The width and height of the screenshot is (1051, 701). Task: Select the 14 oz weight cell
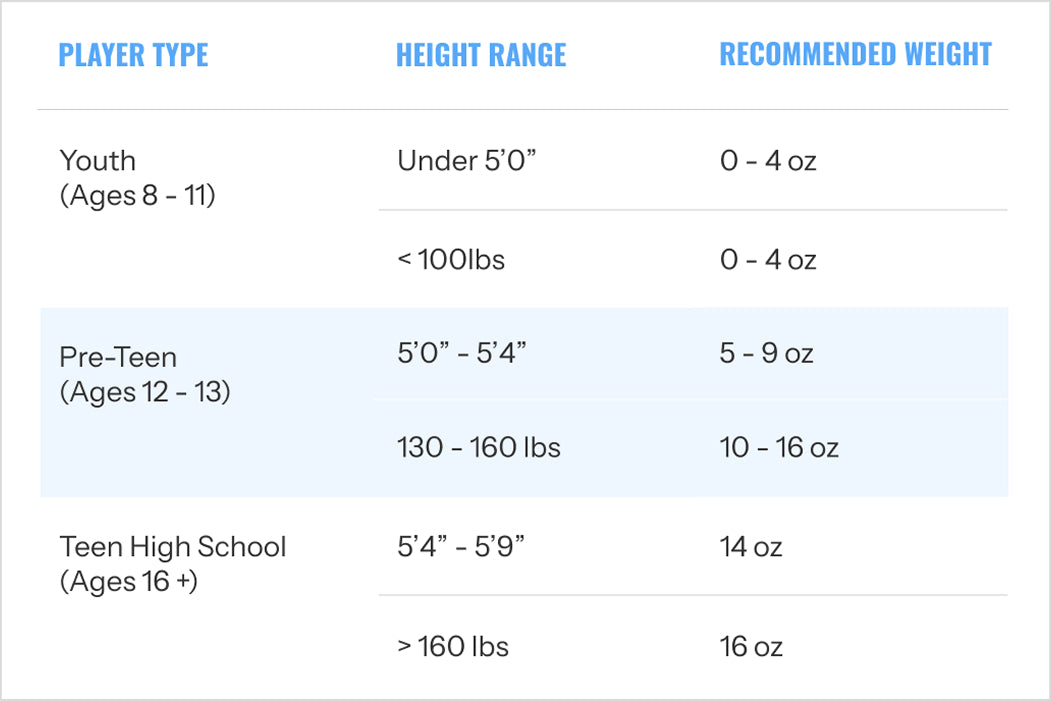[750, 547]
